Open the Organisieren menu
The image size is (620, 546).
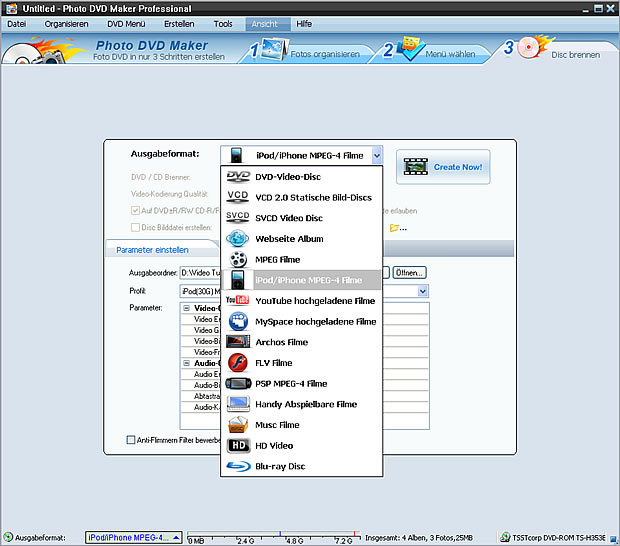[x=66, y=24]
